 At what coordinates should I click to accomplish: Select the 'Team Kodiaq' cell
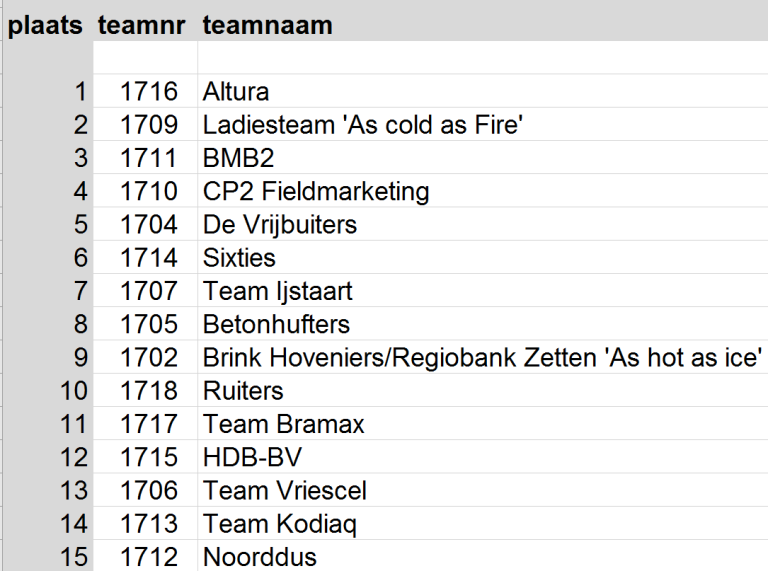click(x=279, y=523)
